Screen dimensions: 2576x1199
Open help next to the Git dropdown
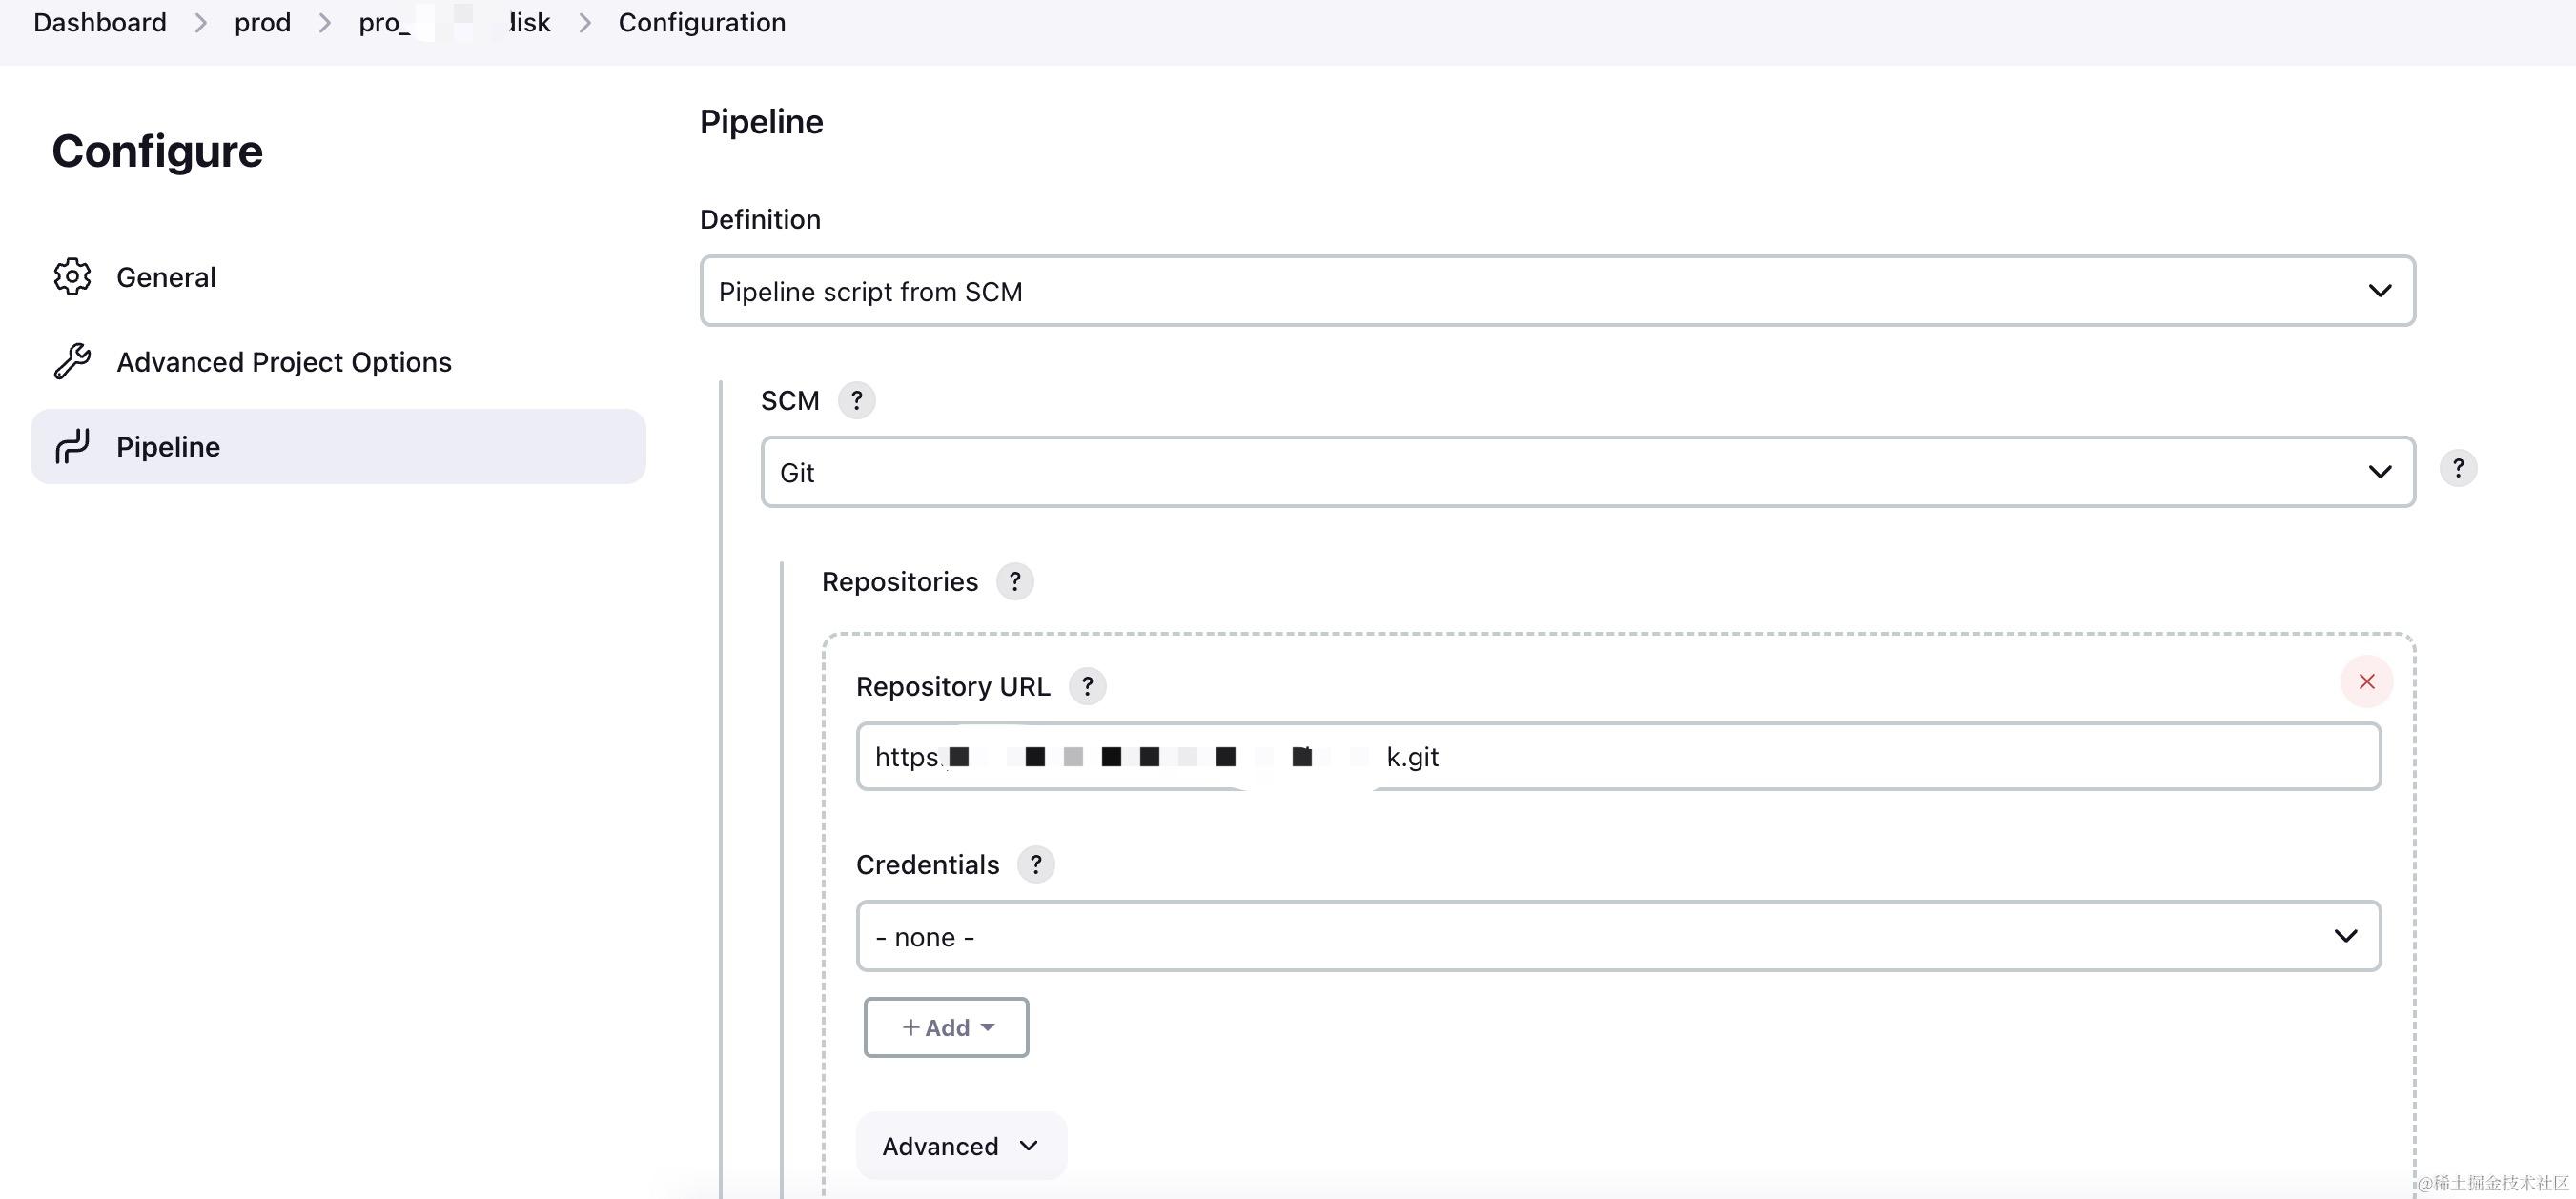point(2458,468)
